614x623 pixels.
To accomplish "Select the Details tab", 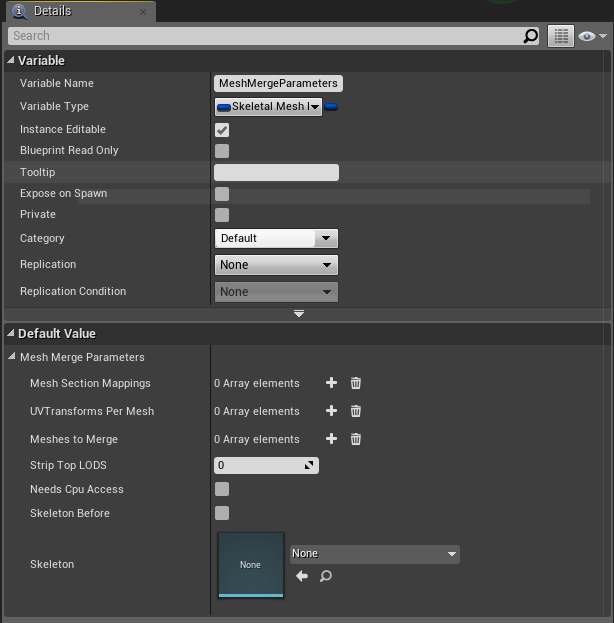I will [x=52, y=11].
